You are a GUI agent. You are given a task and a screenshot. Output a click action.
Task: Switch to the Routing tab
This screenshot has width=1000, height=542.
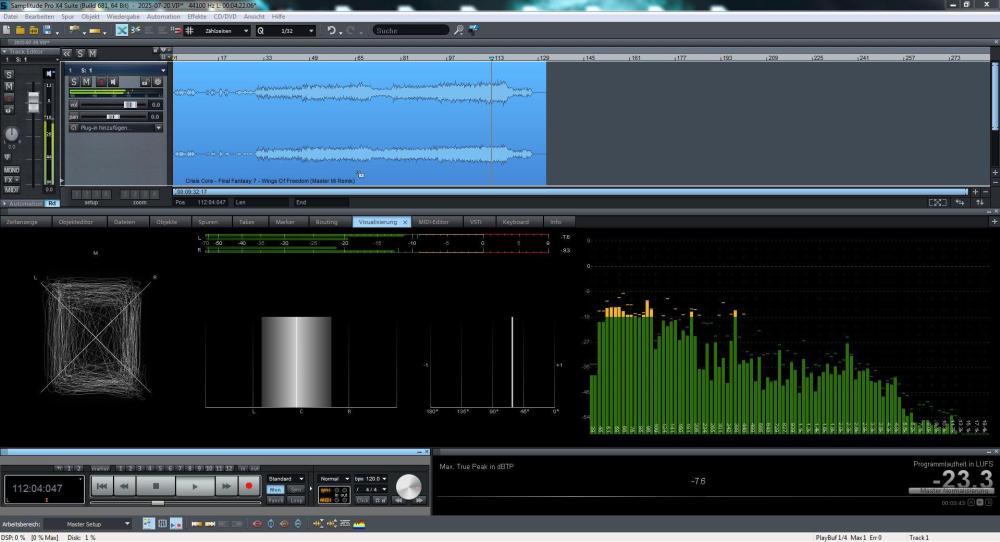click(x=327, y=222)
